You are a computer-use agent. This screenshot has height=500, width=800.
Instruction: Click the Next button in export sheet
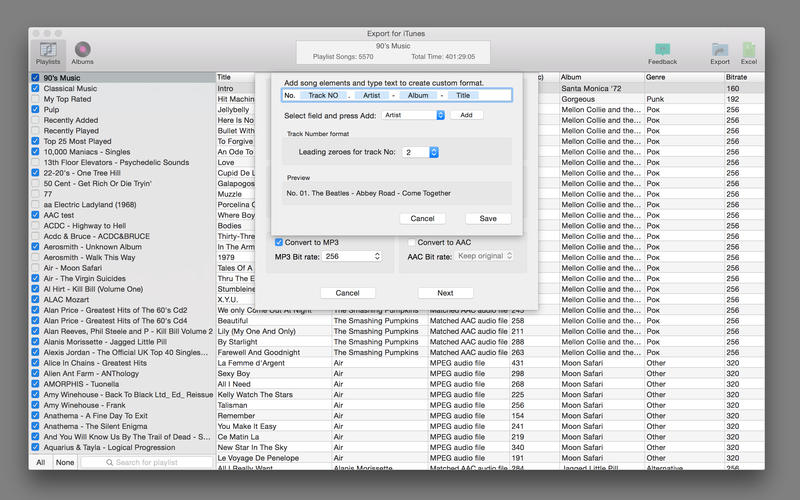(445, 293)
